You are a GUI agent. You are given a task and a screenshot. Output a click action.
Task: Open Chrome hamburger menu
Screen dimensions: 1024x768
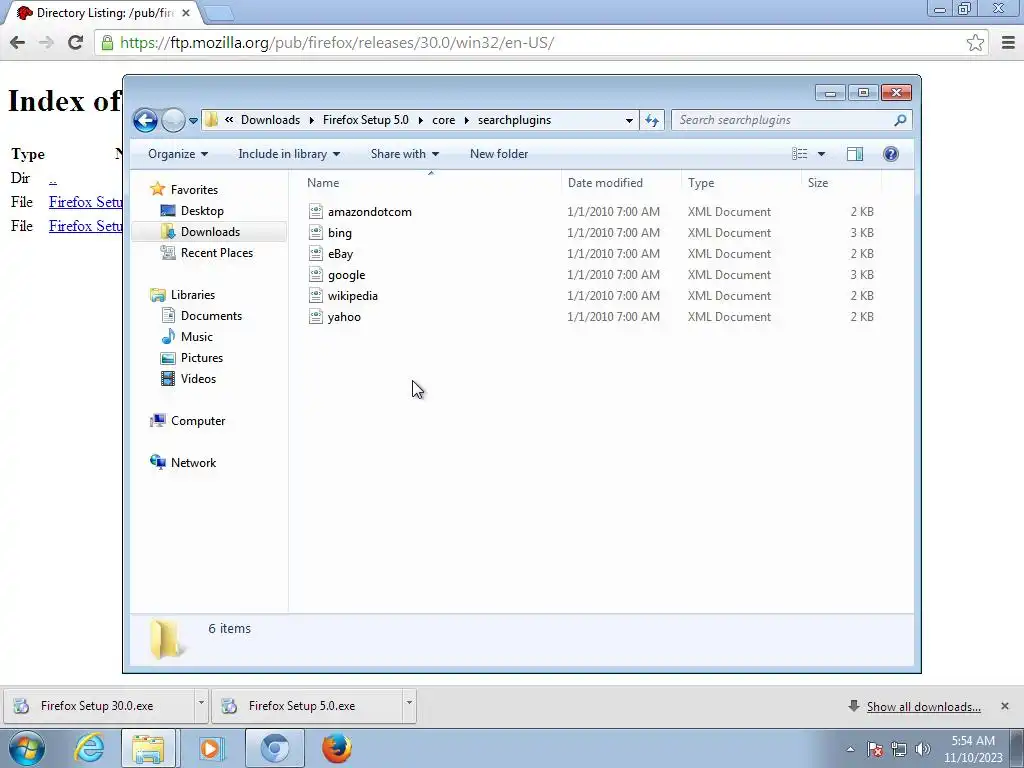[1008, 43]
